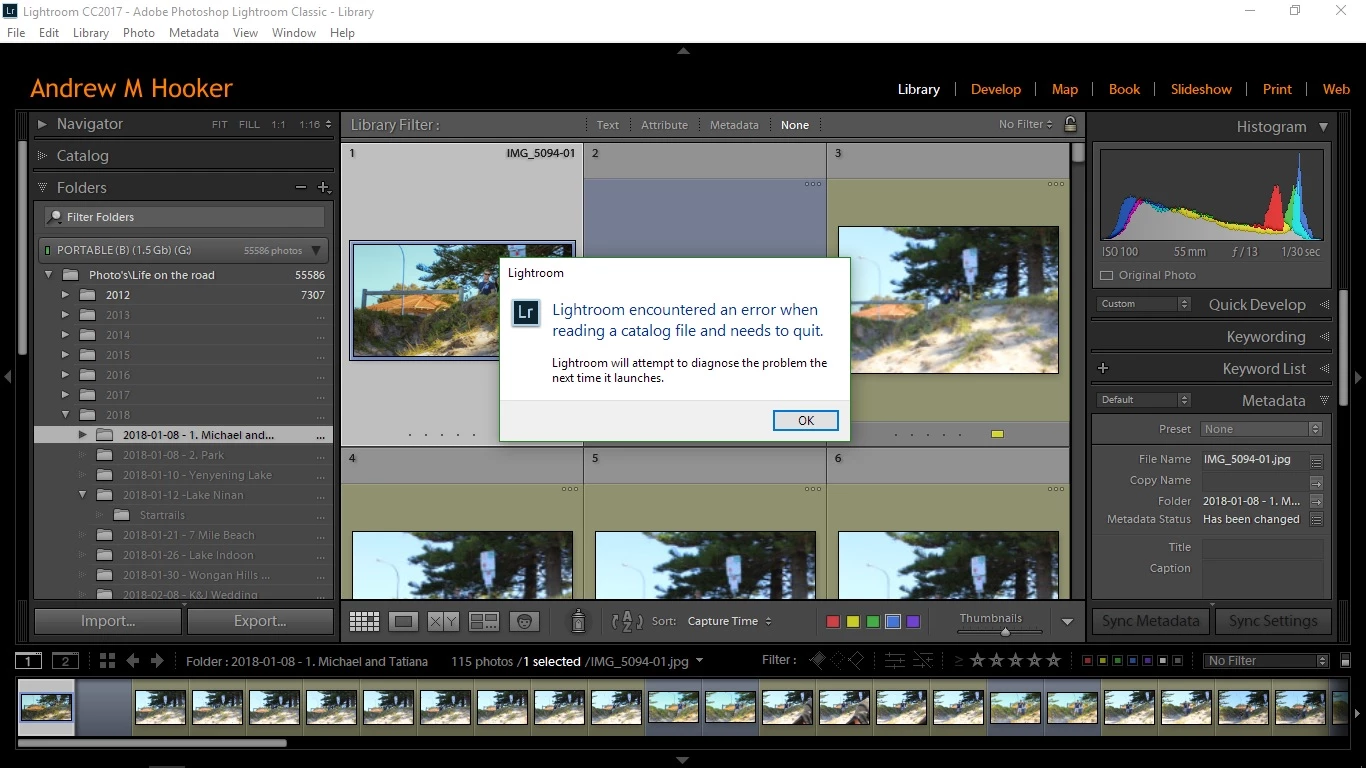The width and height of the screenshot is (1366, 768).
Task: Enable Attribute filter in Library Filter bar
Action: (x=664, y=125)
